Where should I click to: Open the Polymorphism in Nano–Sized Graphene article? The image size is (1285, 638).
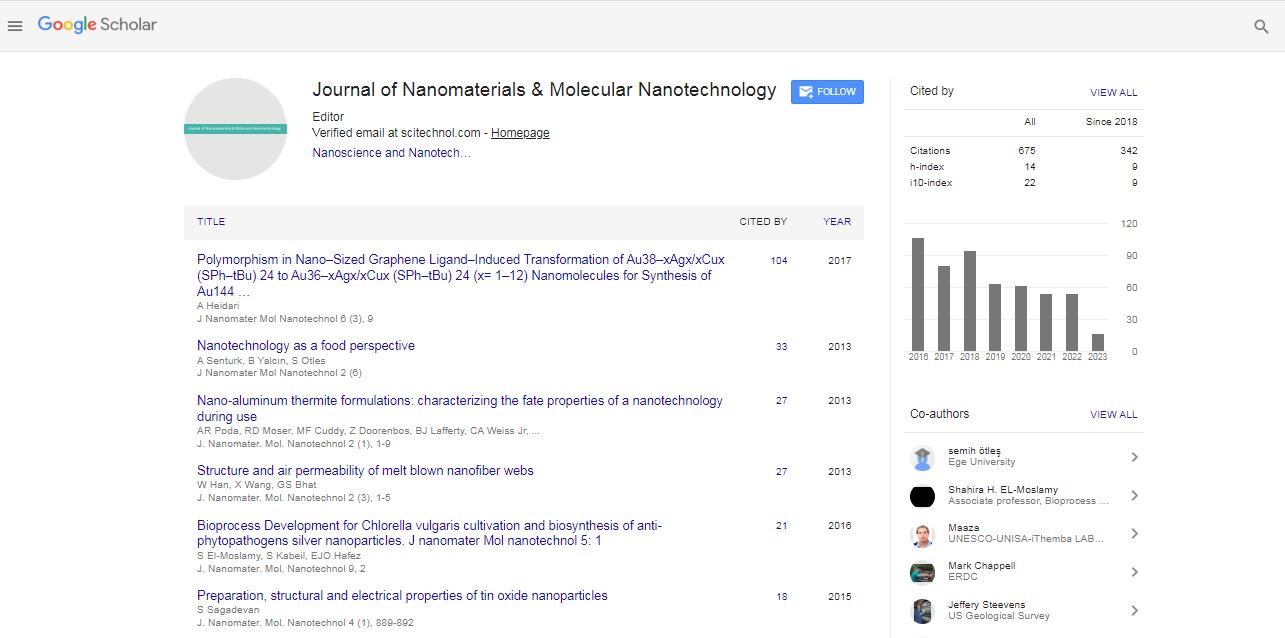461,275
